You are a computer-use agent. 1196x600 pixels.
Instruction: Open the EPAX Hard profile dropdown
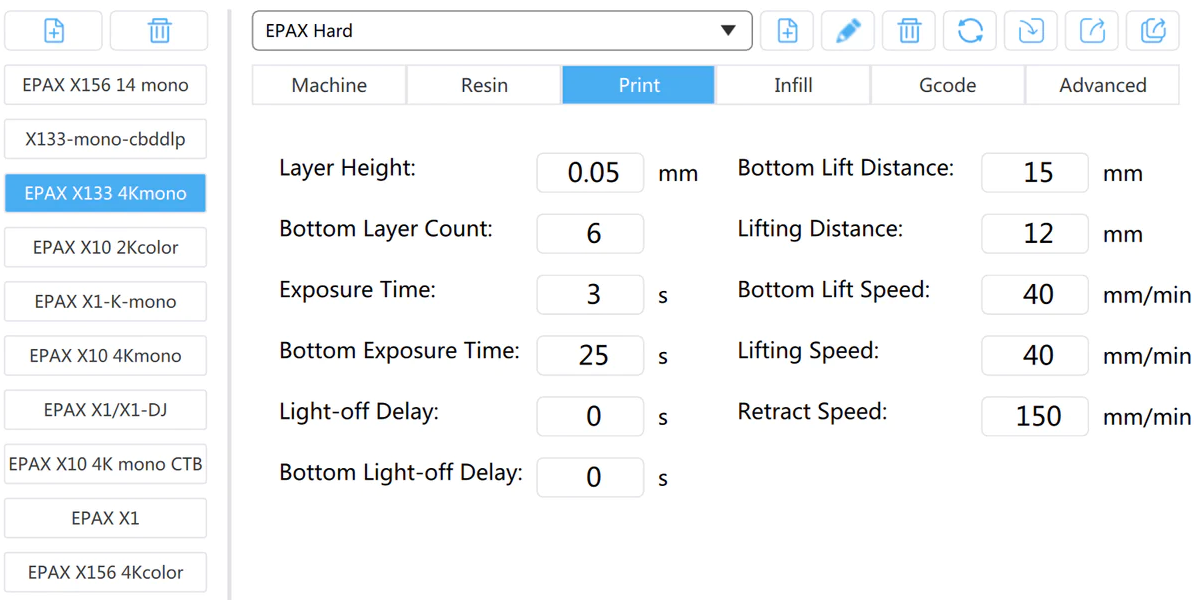[502, 31]
